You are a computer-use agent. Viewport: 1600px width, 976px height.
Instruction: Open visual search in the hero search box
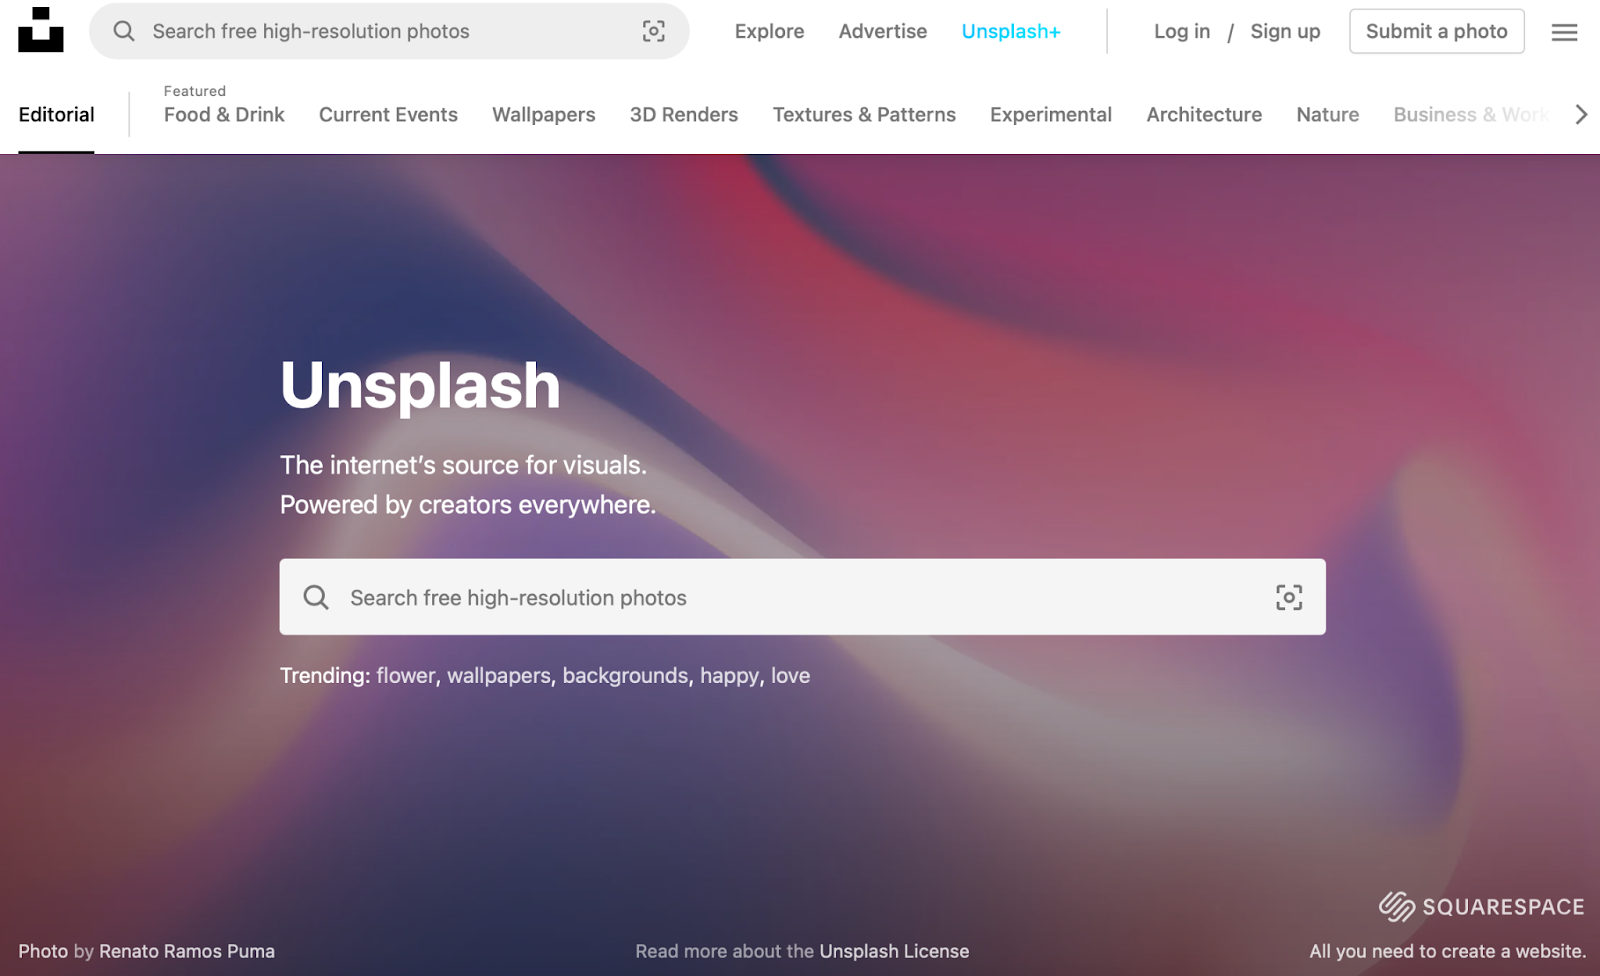click(x=1289, y=597)
